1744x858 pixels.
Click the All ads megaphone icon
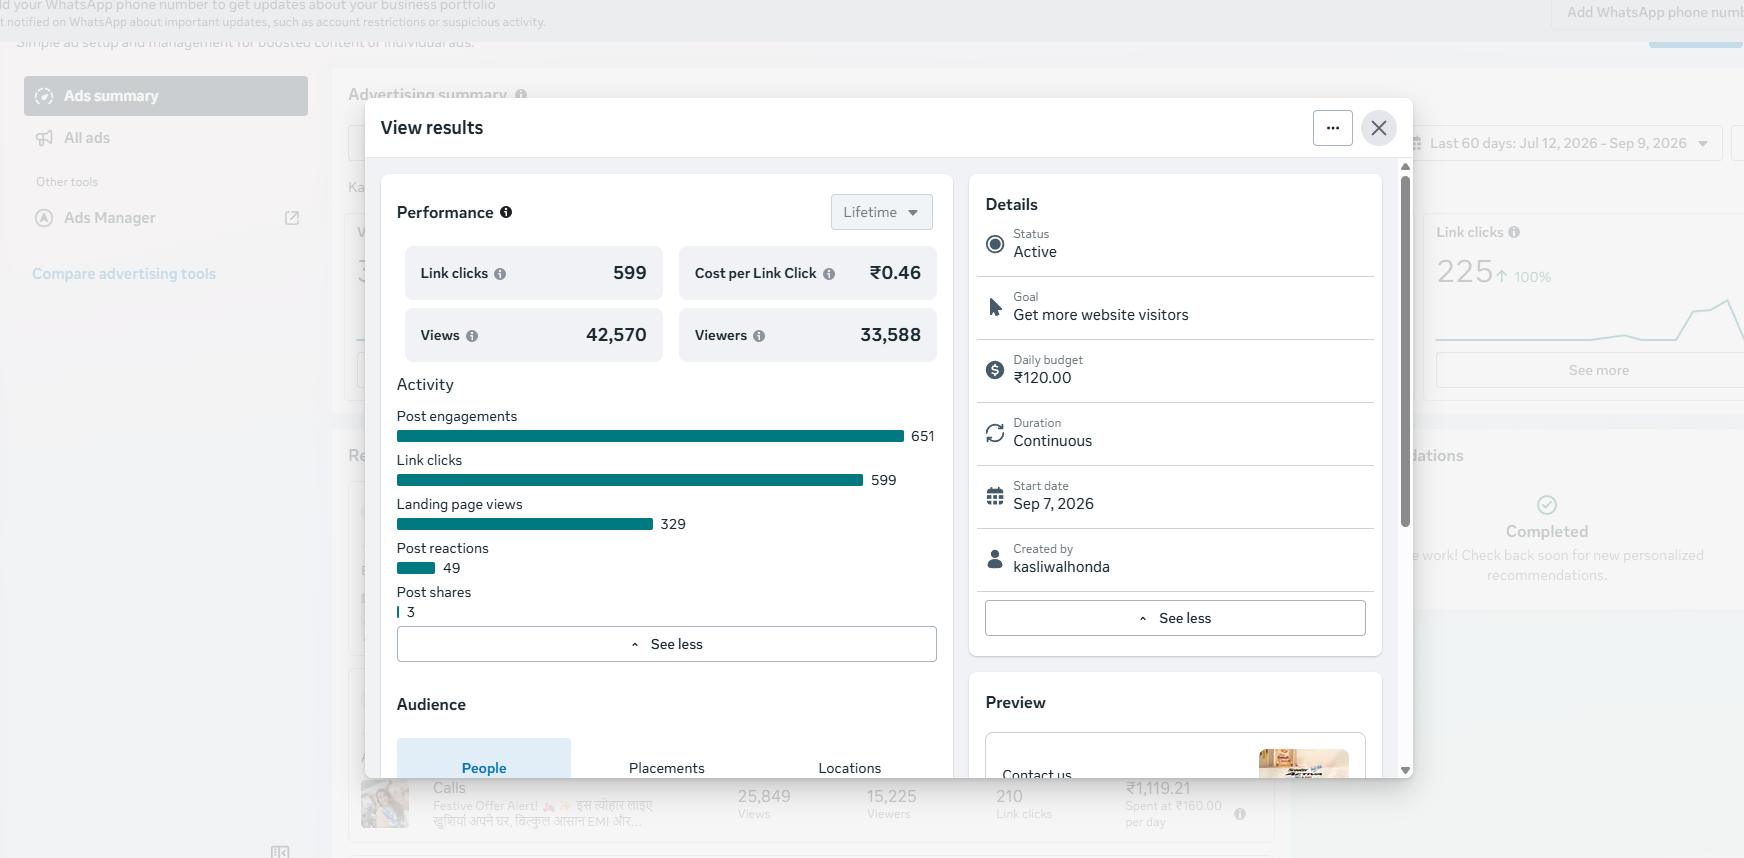click(44, 138)
